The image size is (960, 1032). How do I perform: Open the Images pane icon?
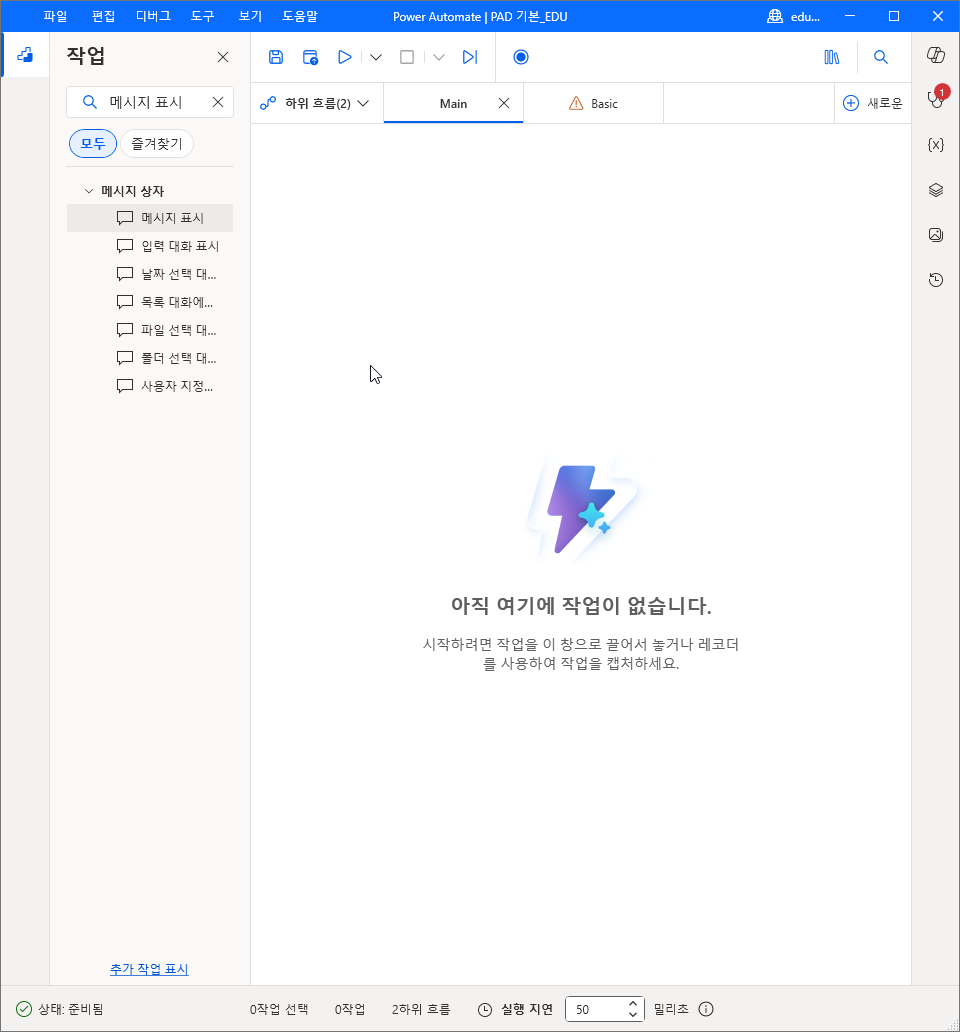(x=936, y=235)
